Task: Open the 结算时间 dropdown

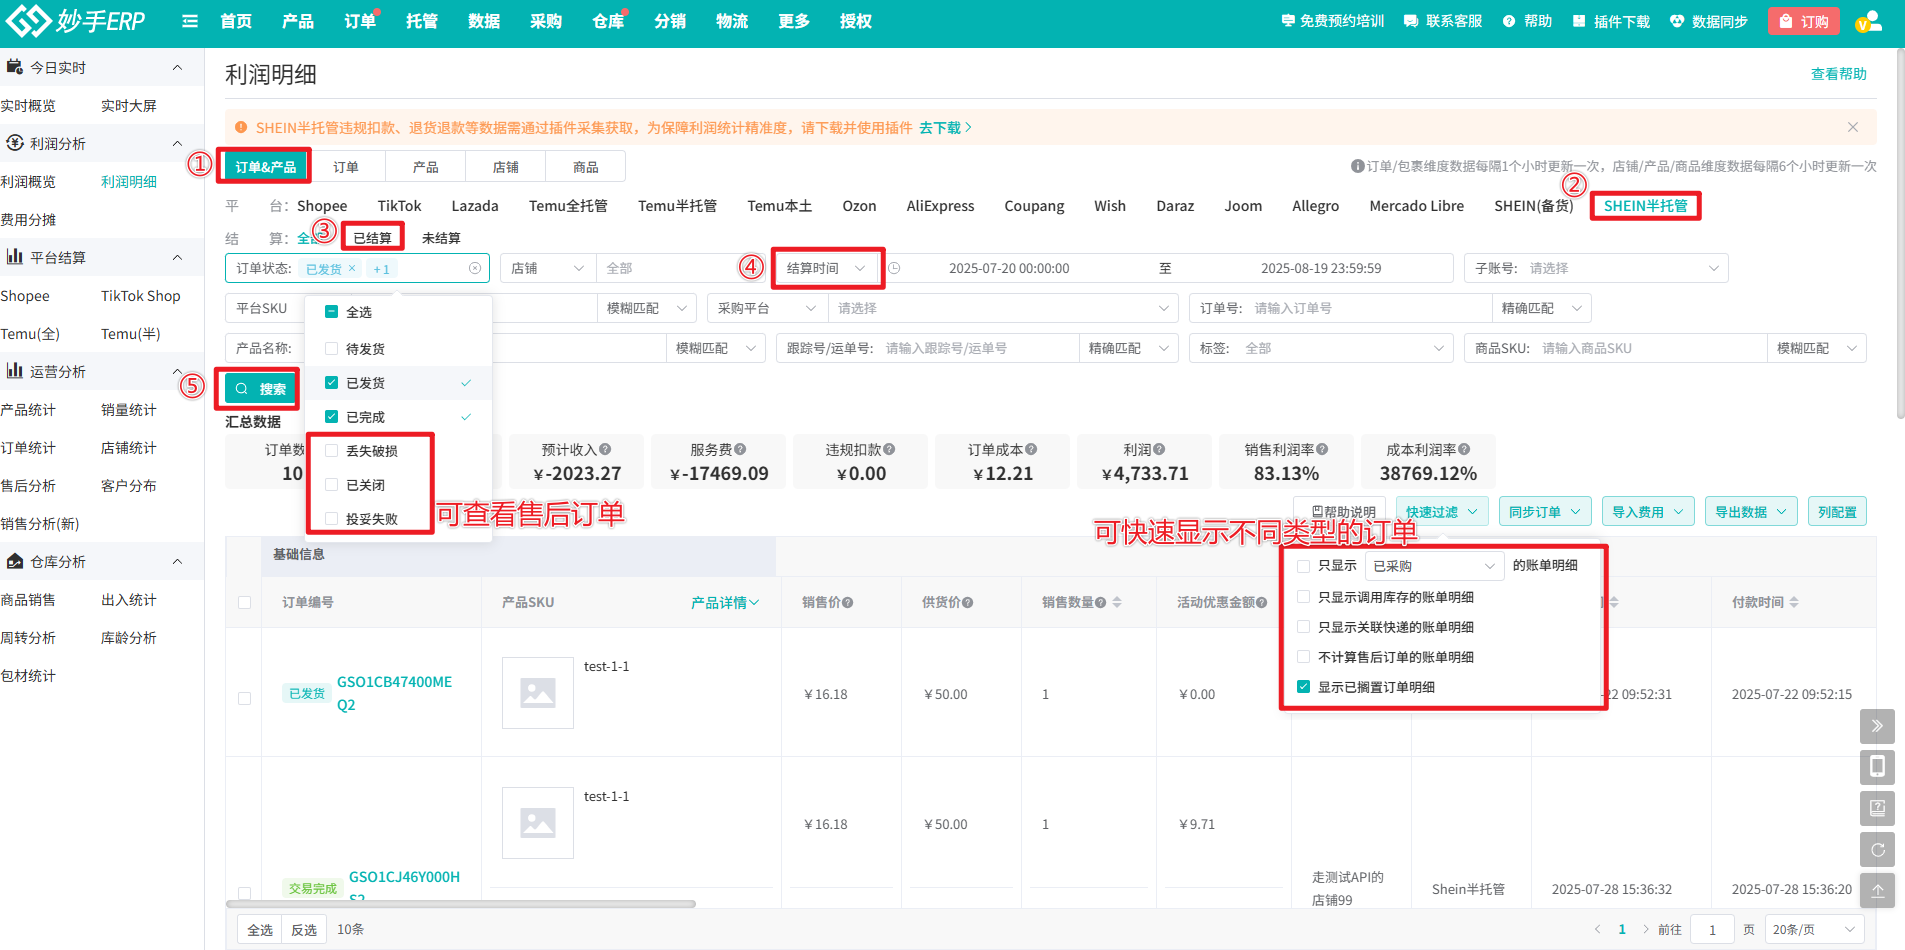Action: coord(827,268)
